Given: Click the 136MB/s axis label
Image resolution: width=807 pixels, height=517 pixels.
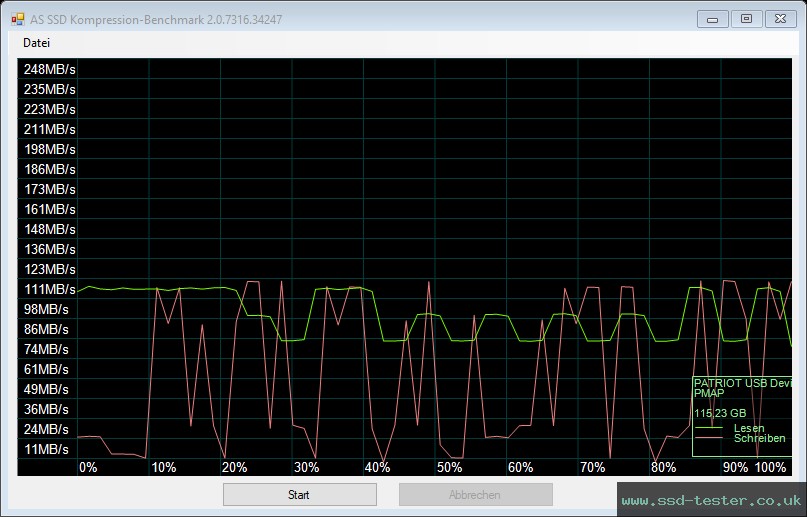Looking at the screenshot, I should pyautogui.click(x=49, y=249).
